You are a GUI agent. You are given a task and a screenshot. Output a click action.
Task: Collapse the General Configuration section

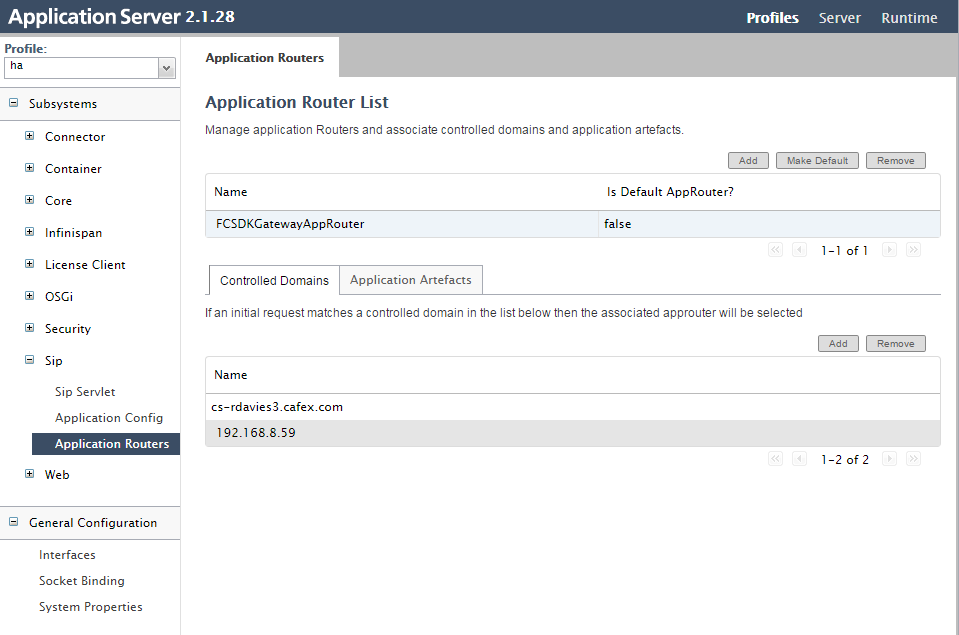coord(13,522)
